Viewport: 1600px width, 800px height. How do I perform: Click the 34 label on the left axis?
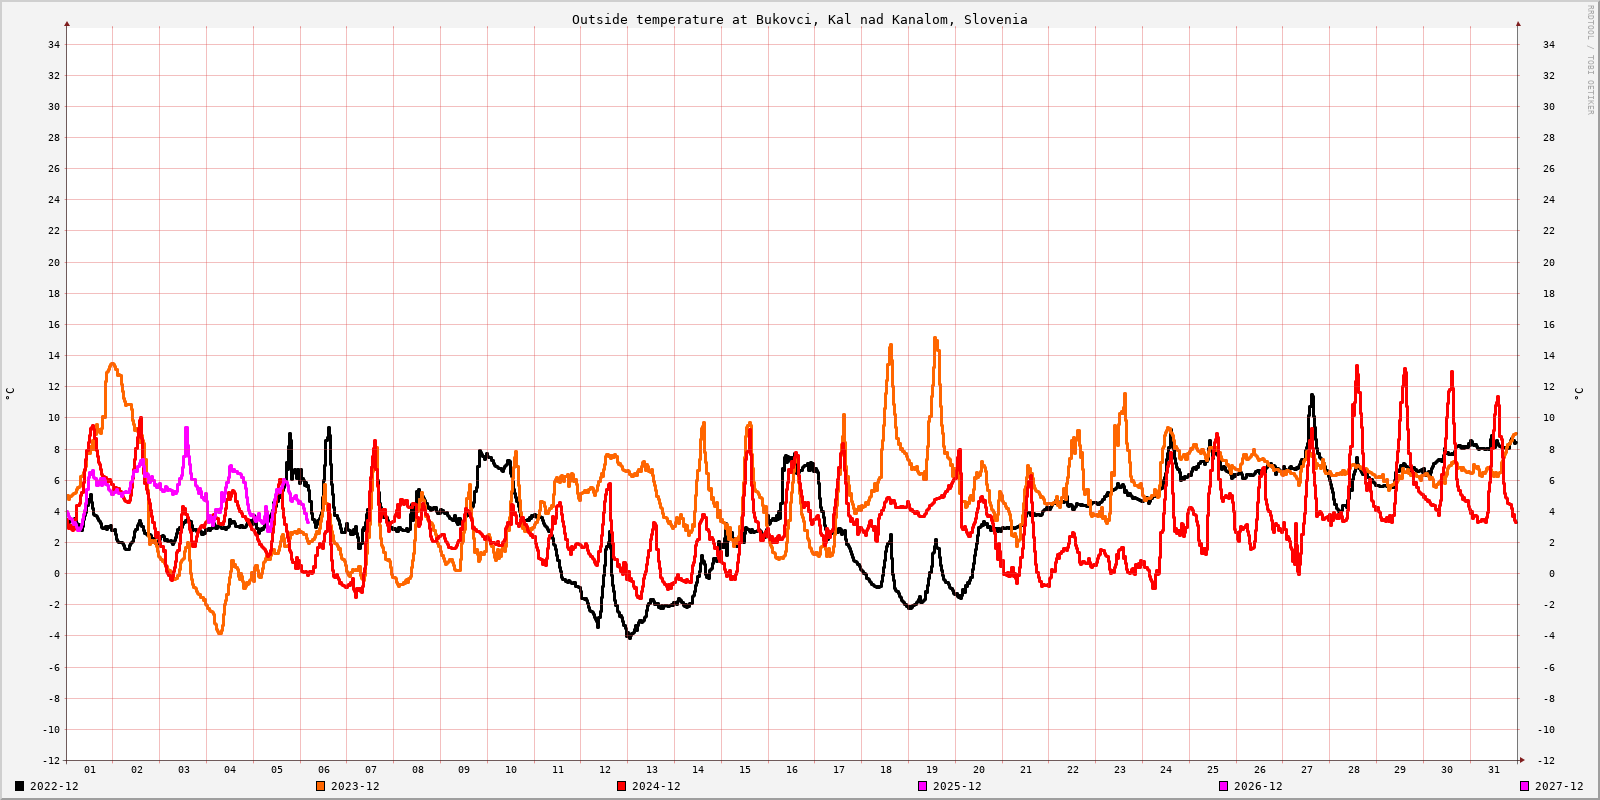(54, 44)
